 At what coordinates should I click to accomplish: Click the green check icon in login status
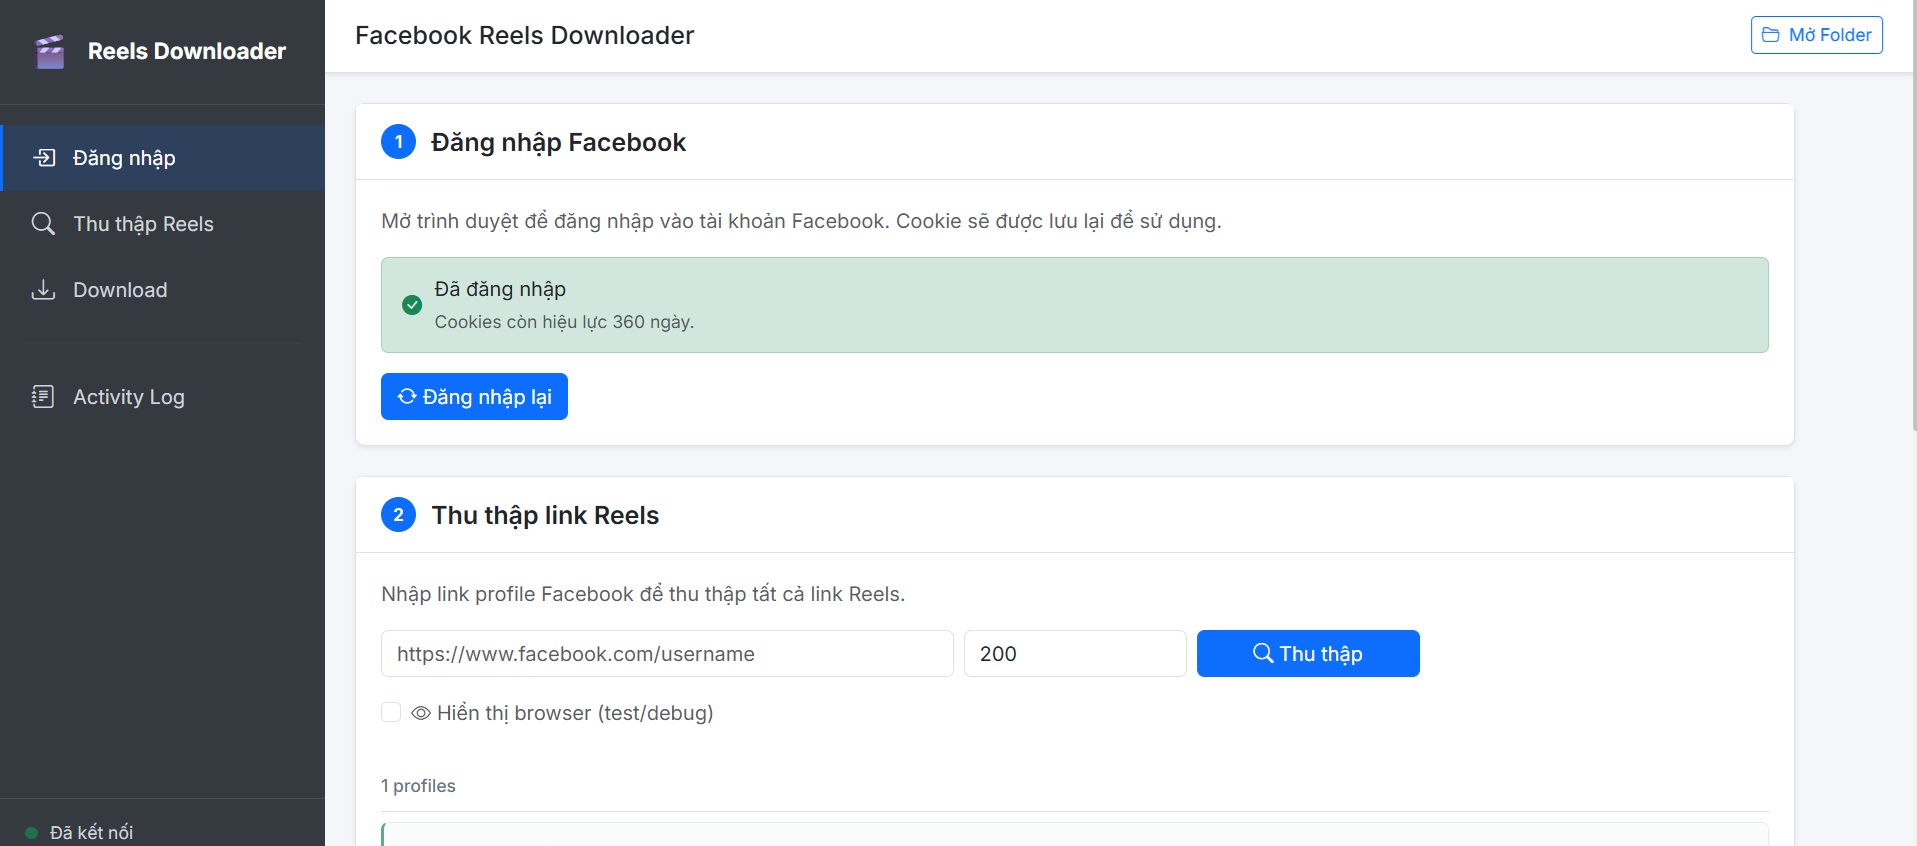point(412,305)
